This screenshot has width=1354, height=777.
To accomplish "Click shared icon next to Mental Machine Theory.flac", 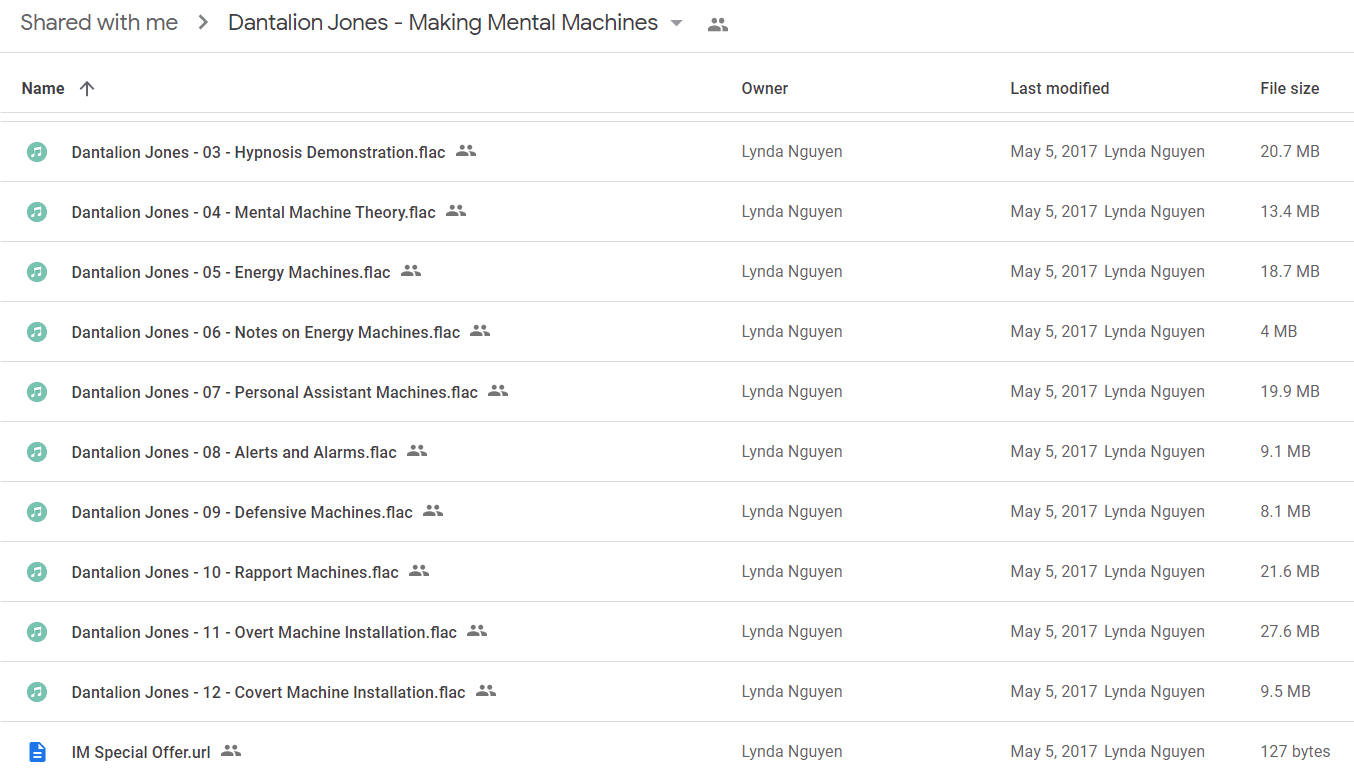I will [456, 211].
